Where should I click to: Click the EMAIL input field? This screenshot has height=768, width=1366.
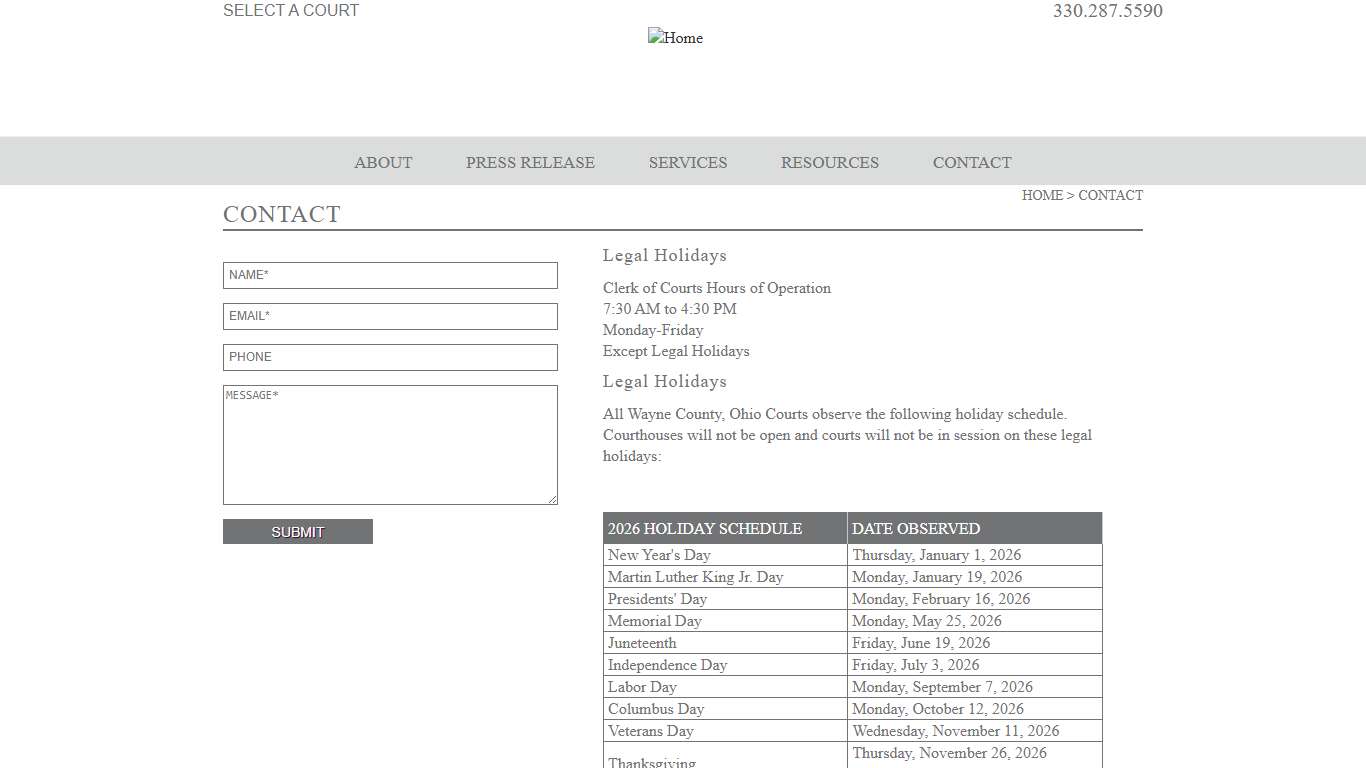click(x=390, y=316)
